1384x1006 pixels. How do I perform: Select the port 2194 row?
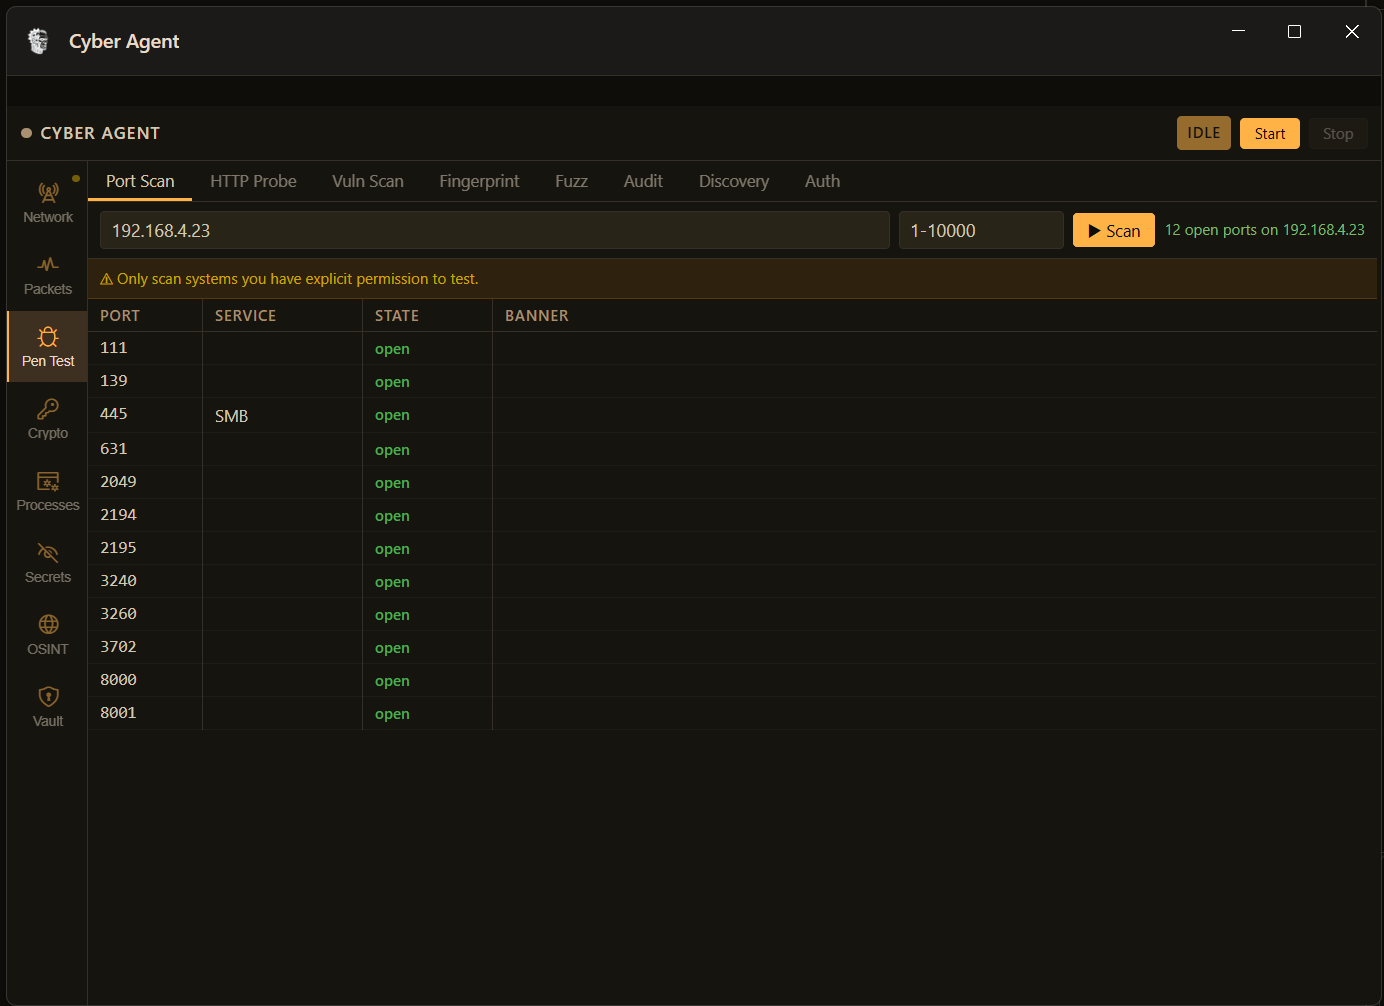tap(732, 515)
